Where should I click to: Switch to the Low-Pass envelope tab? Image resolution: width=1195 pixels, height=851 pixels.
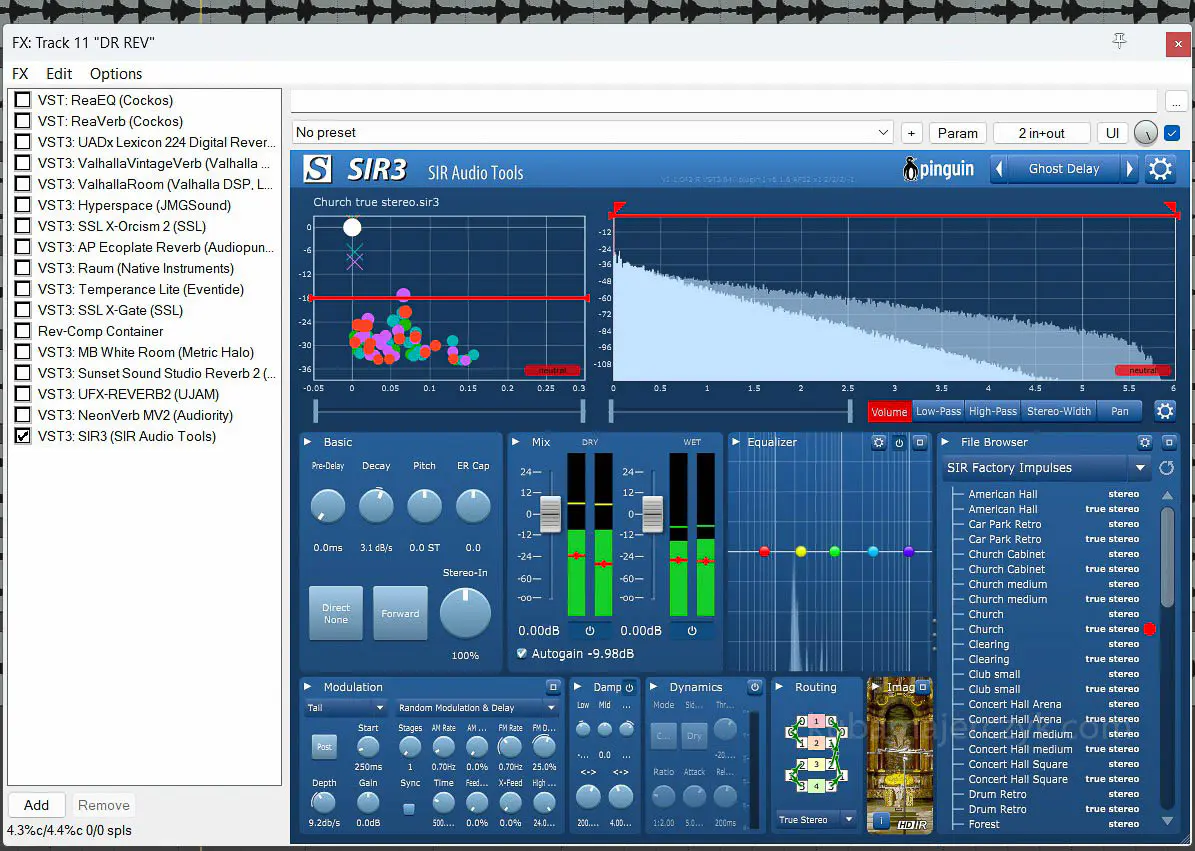pos(938,411)
